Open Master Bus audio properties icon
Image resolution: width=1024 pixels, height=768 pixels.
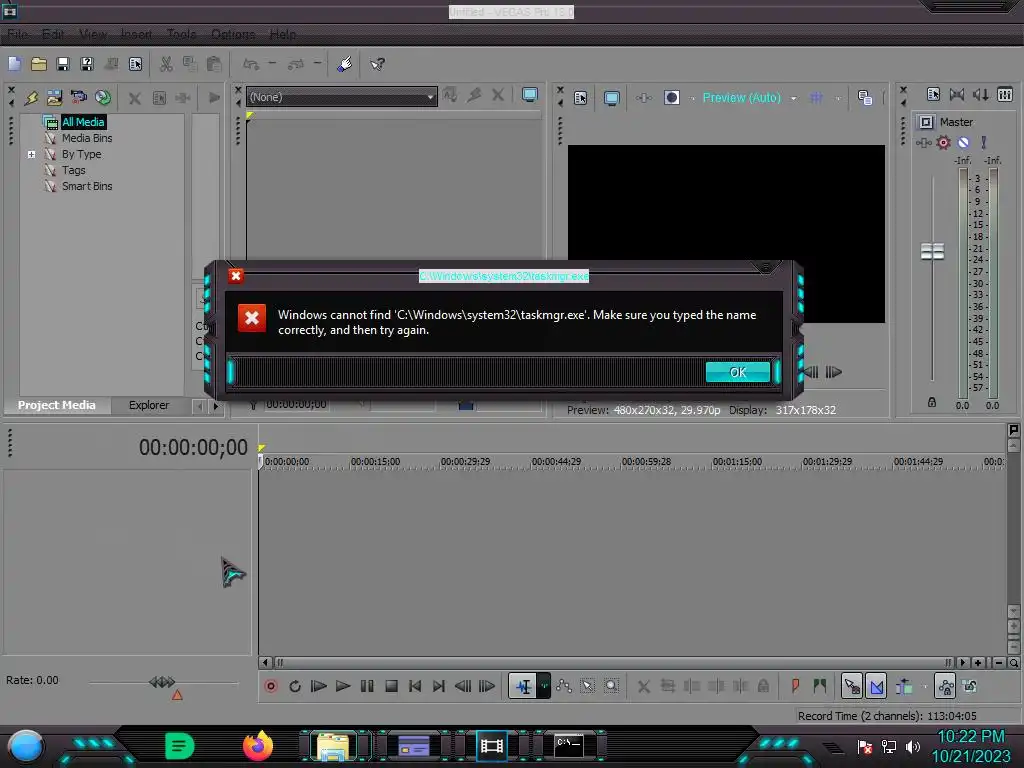click(933, 95)
